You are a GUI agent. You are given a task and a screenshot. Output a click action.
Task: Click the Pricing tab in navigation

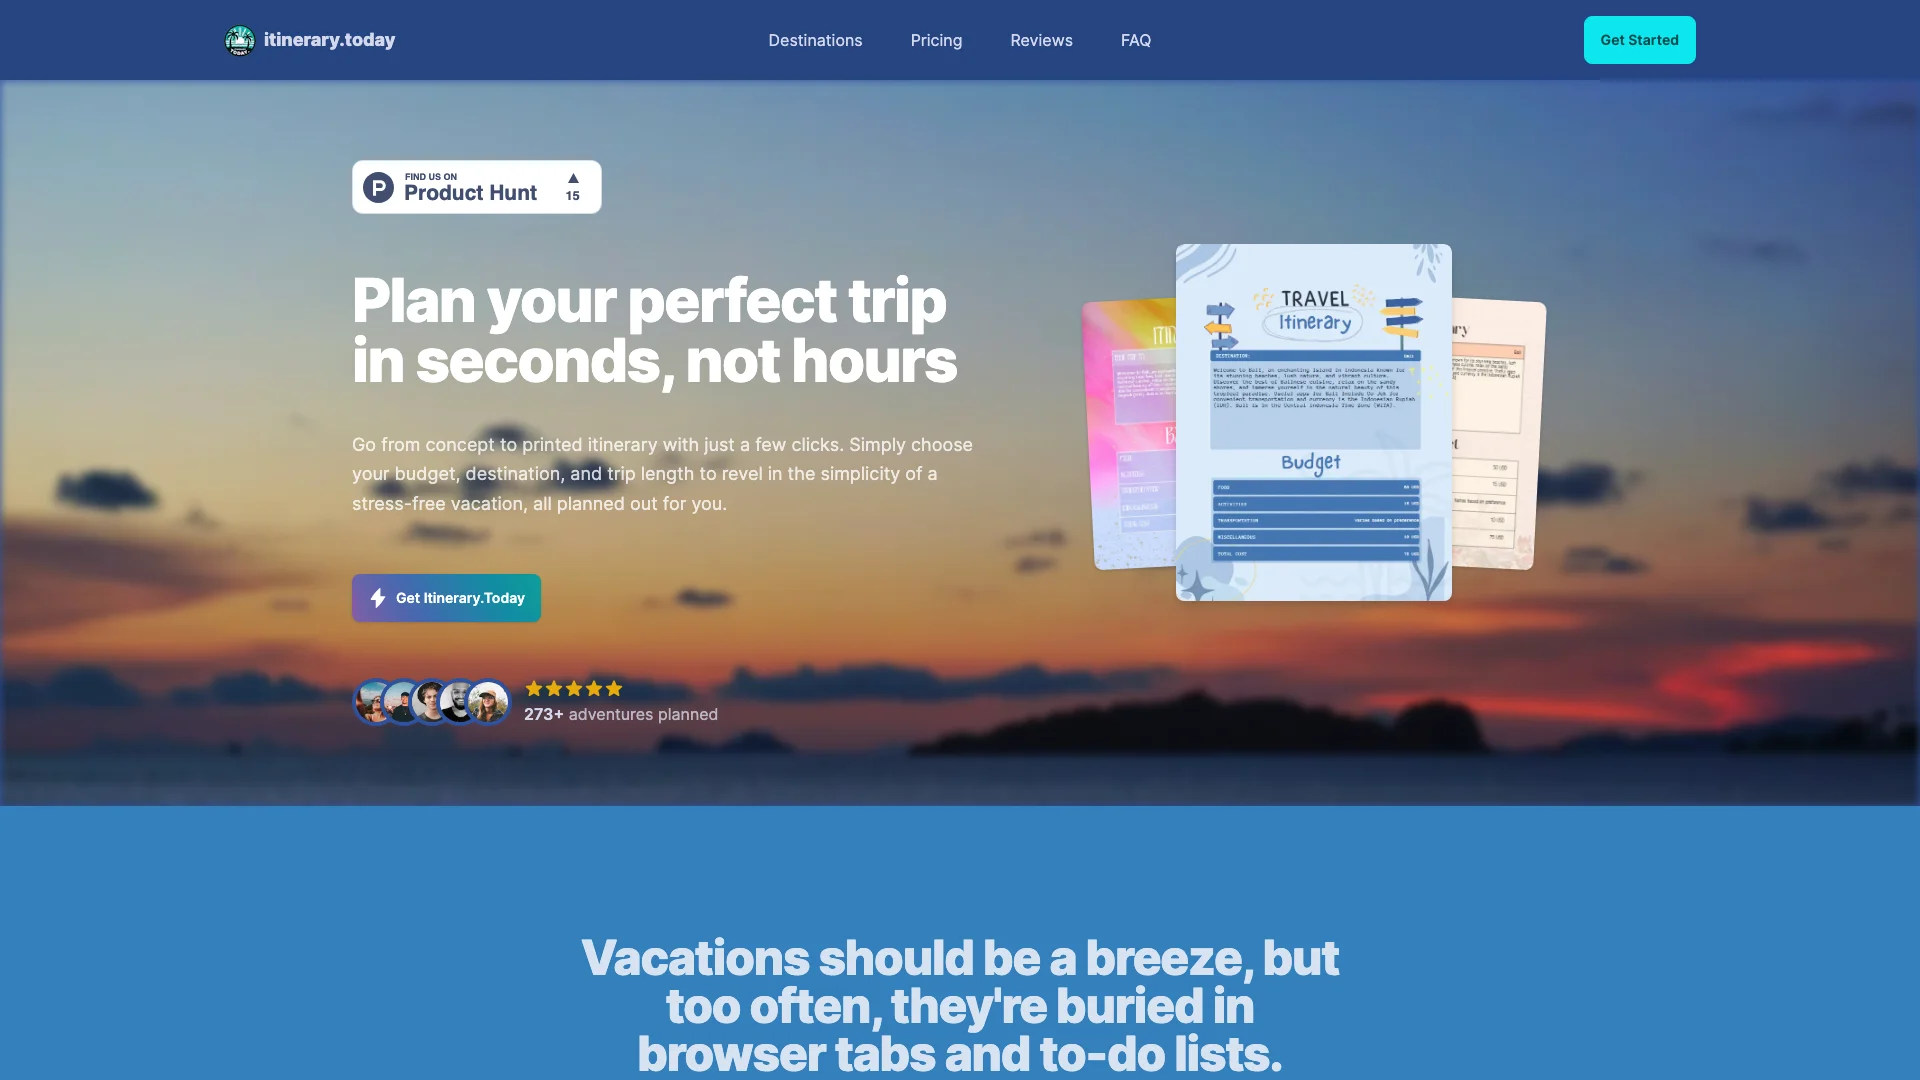[x=936, y=40]
